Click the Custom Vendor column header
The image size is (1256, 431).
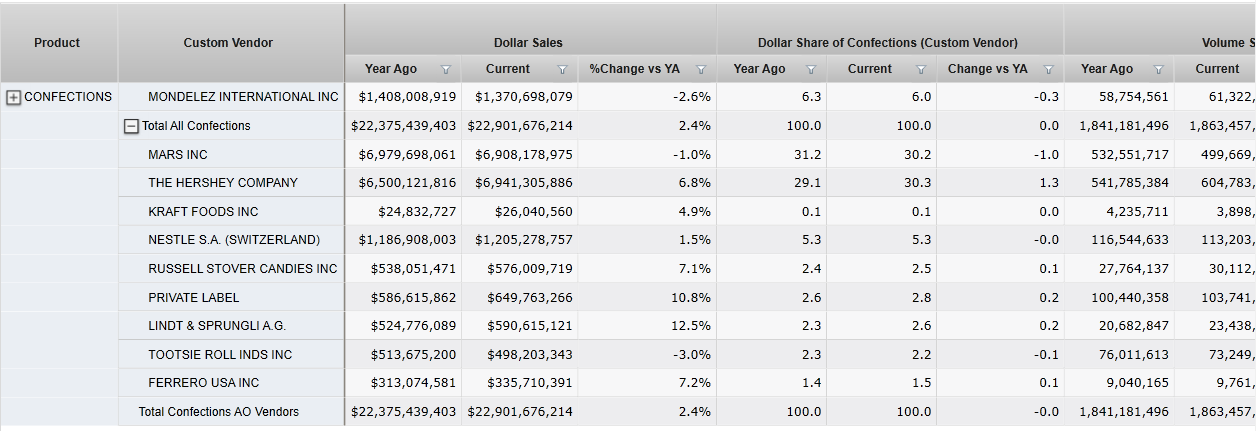coord(228,43)
